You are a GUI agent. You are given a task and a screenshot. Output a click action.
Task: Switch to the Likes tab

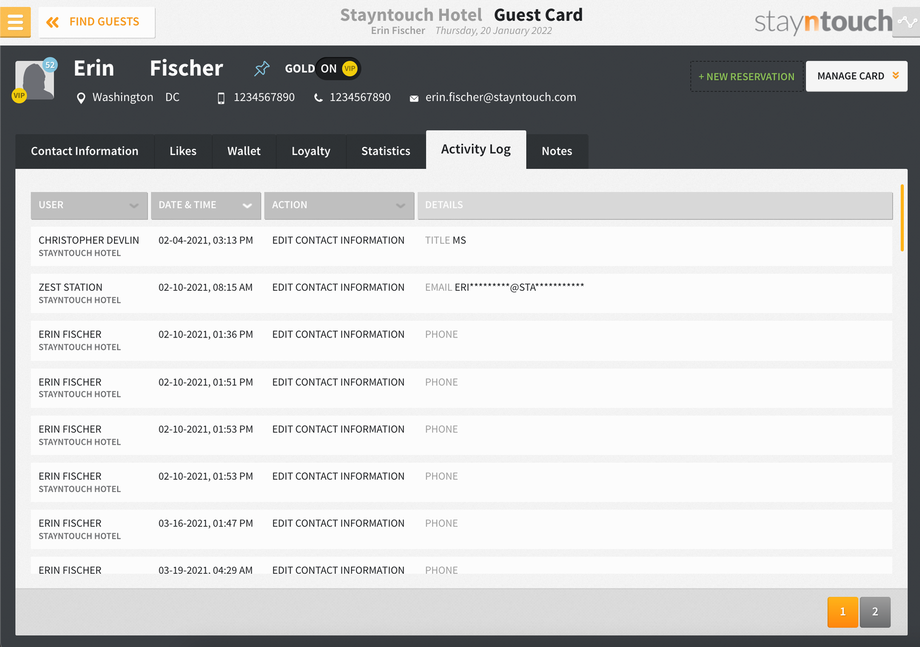183,151
